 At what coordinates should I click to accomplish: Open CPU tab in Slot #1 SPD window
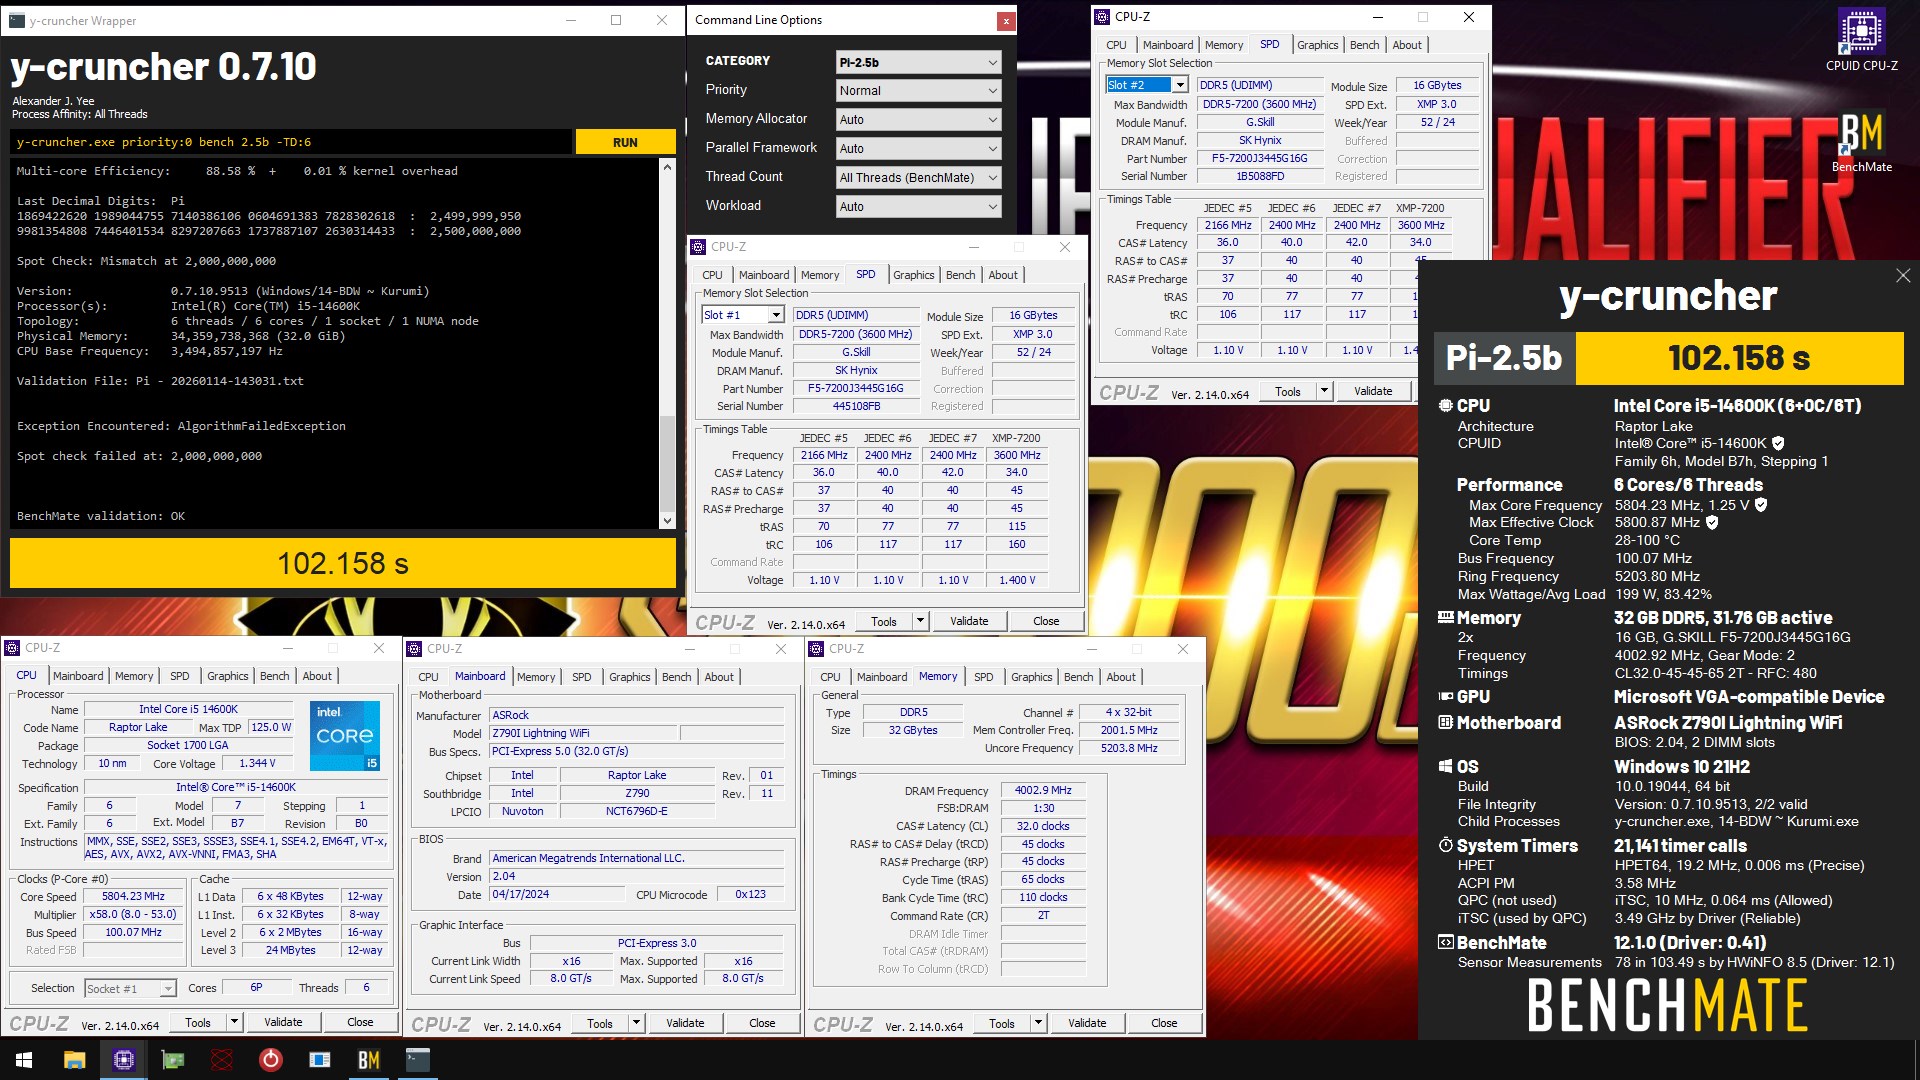[x=712, y=275]
